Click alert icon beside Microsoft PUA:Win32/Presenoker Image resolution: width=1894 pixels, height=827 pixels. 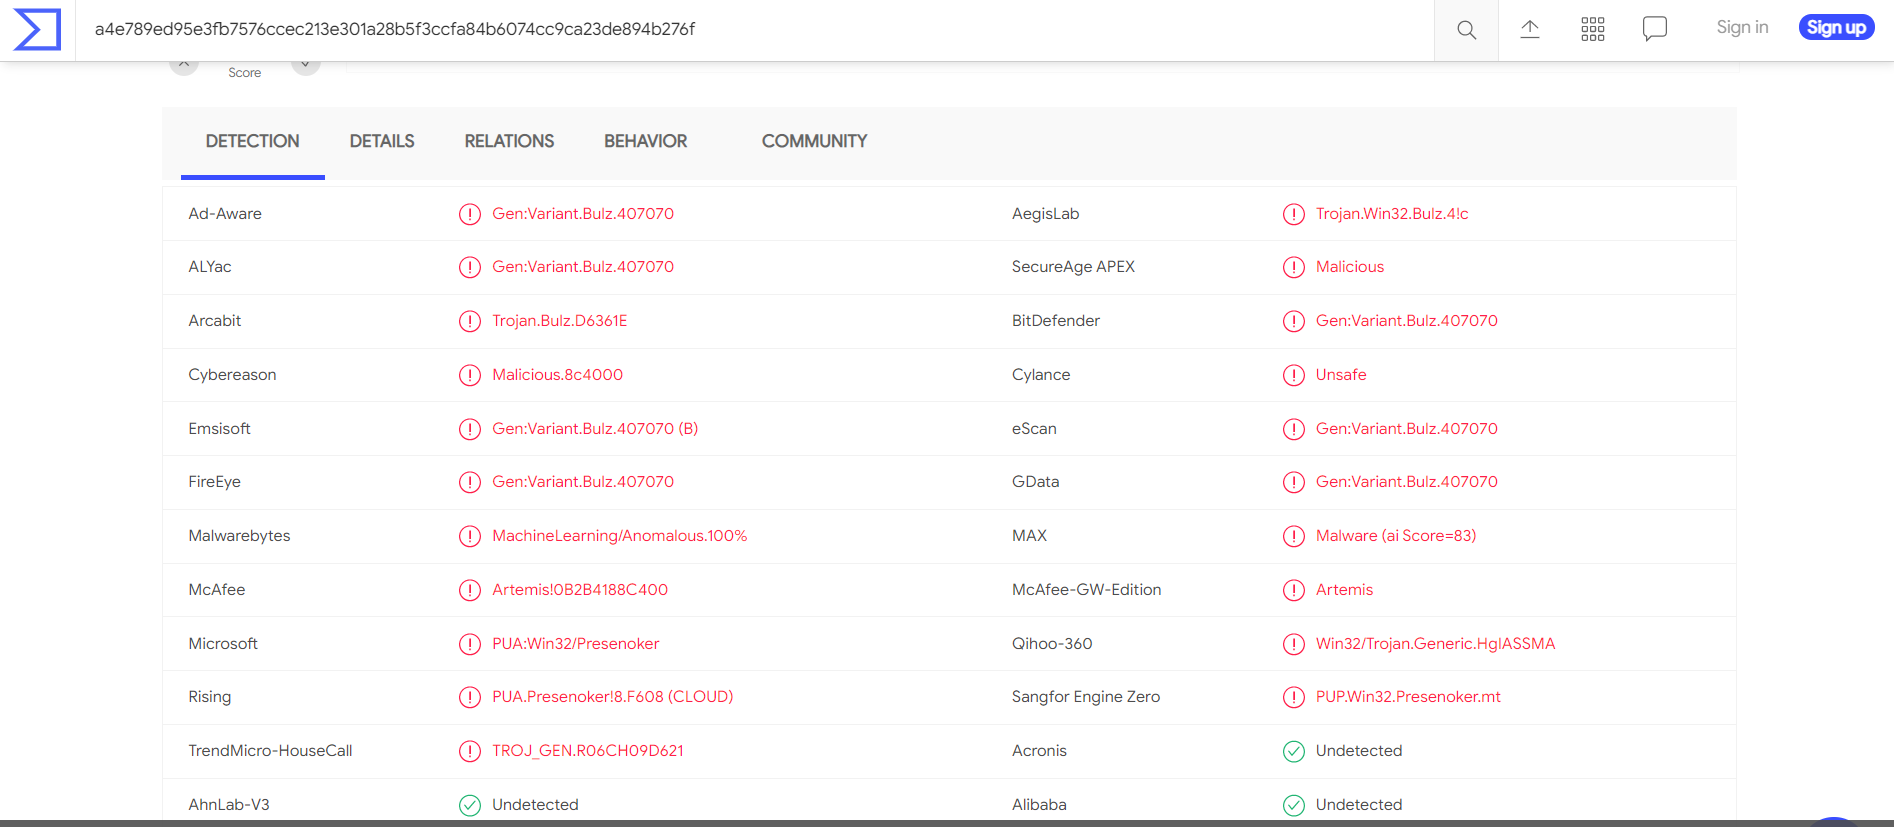tap(470, 644)
